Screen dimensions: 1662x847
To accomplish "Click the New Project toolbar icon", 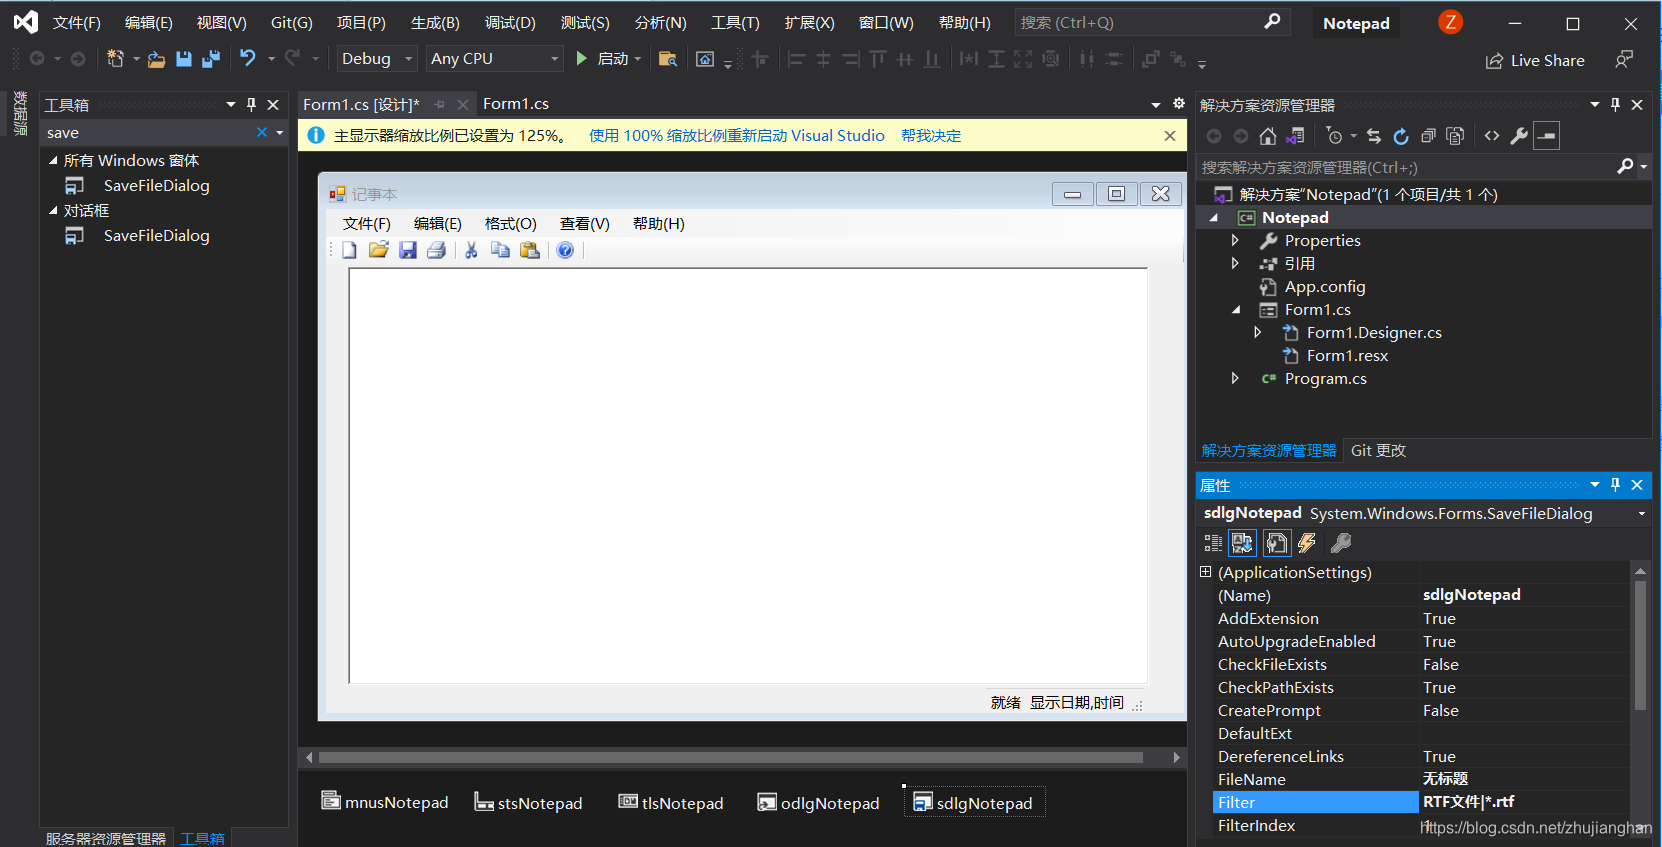I will (x=116, y=59).
